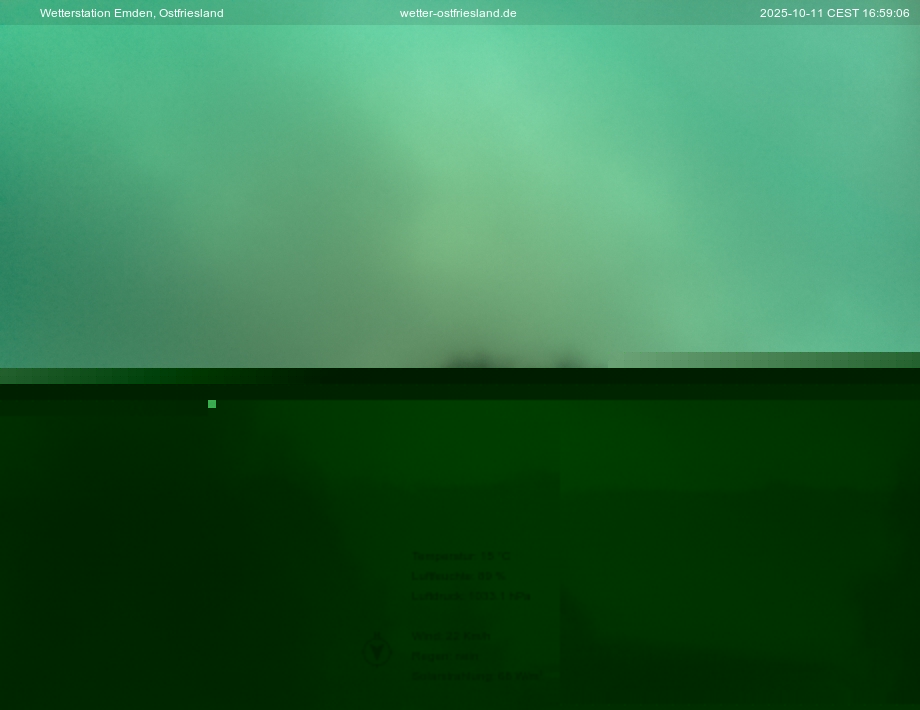Click the small bright green square
Viewport: 920px width, 710px height.
coord(212,404)
